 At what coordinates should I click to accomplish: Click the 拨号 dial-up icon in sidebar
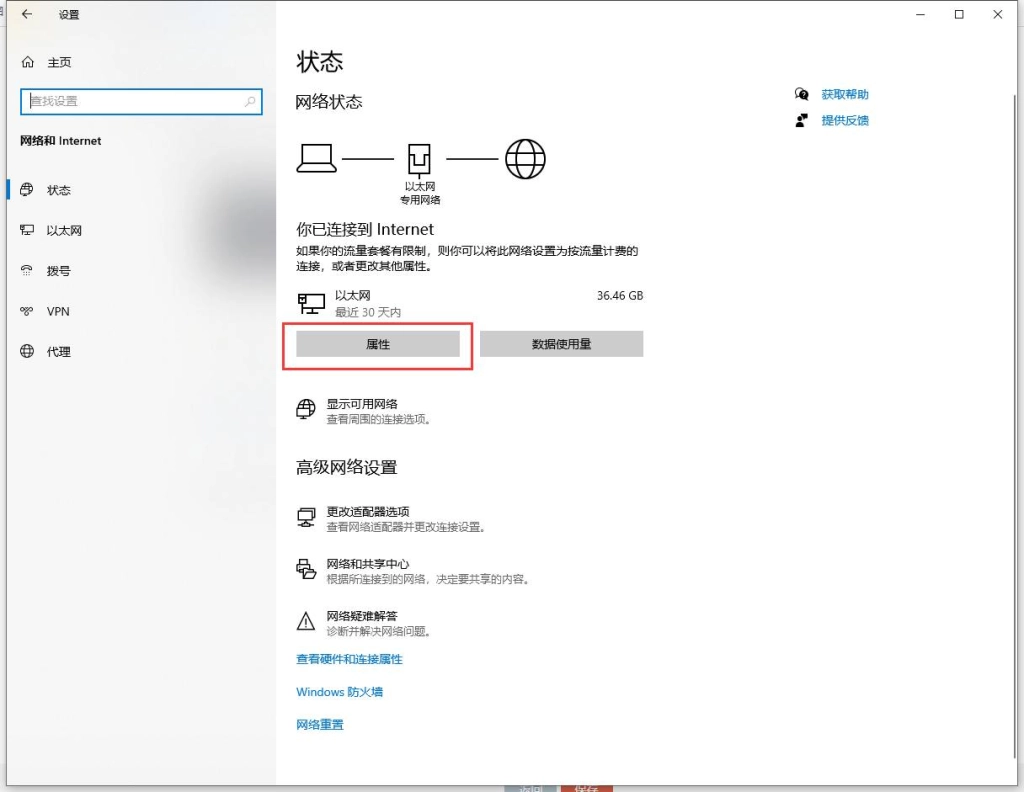click(27, 271)
